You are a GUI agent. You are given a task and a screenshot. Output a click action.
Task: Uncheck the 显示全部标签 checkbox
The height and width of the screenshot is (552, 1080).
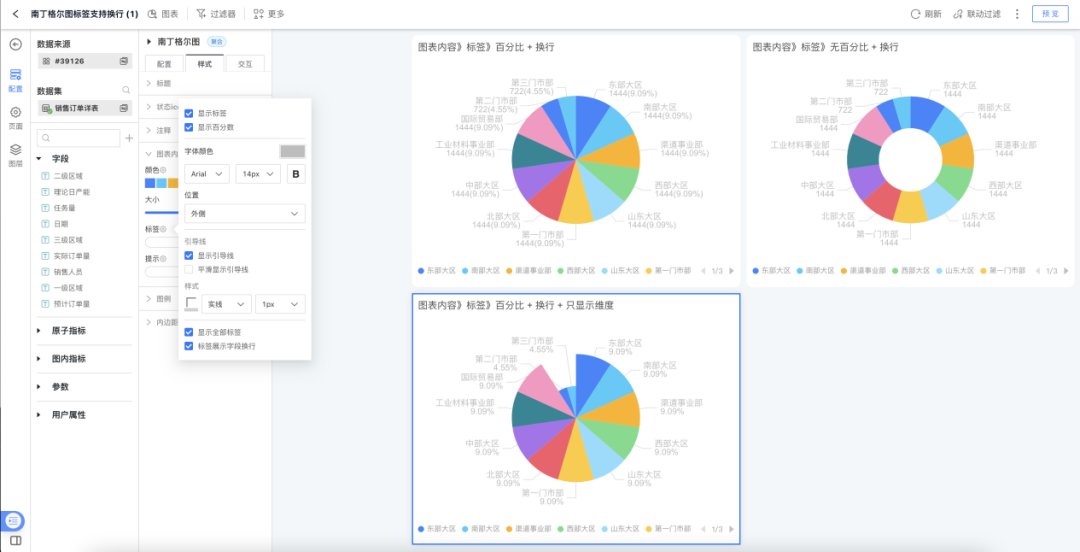[189, 332]
